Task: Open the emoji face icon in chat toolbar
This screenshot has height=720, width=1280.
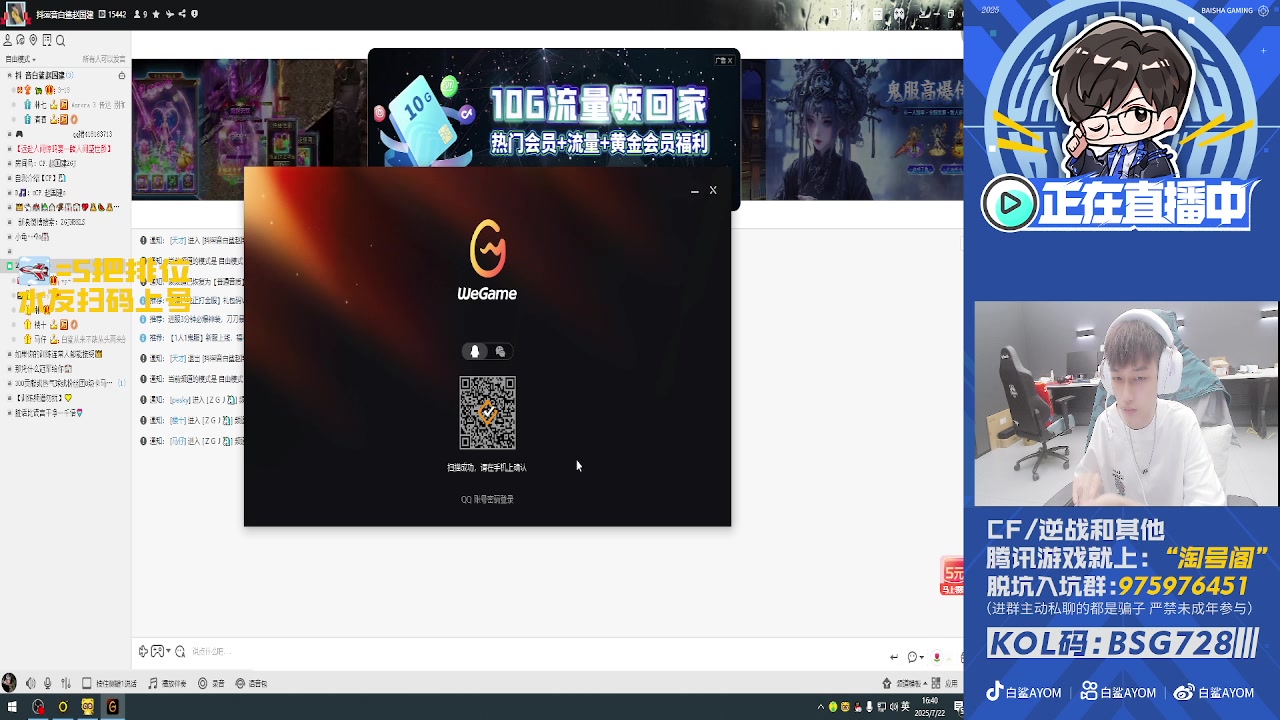Action: pyautogui.click(x=180, y=652)
